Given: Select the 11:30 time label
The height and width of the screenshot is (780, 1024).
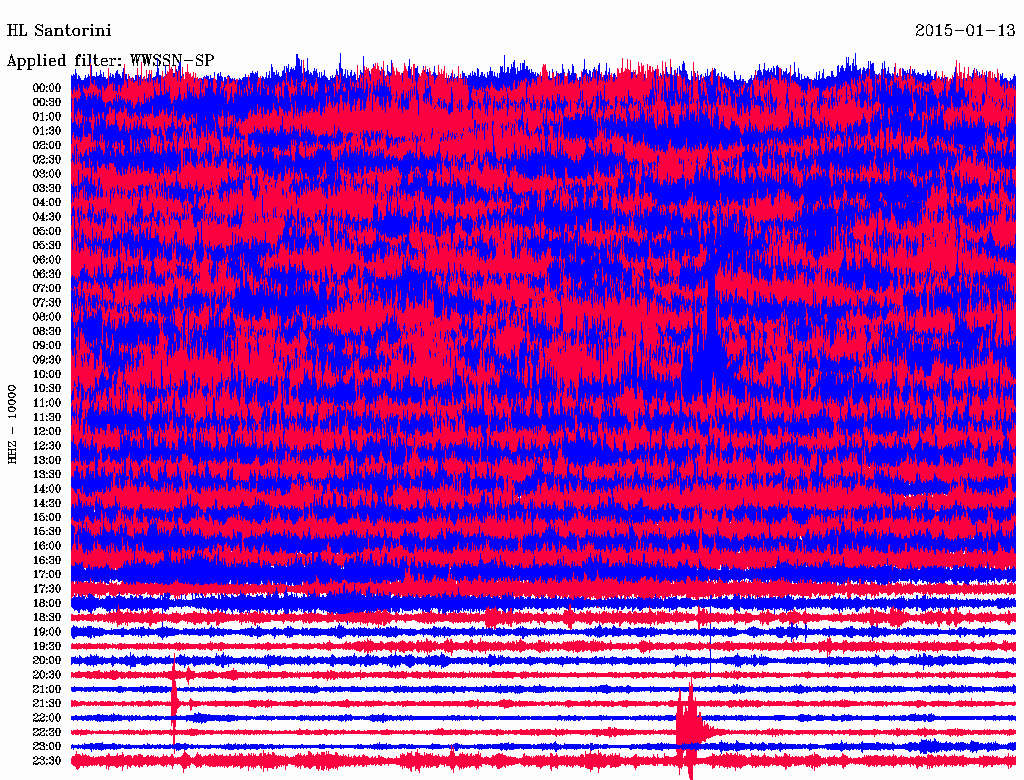Looking at the screenshot, I should [47, 417].
